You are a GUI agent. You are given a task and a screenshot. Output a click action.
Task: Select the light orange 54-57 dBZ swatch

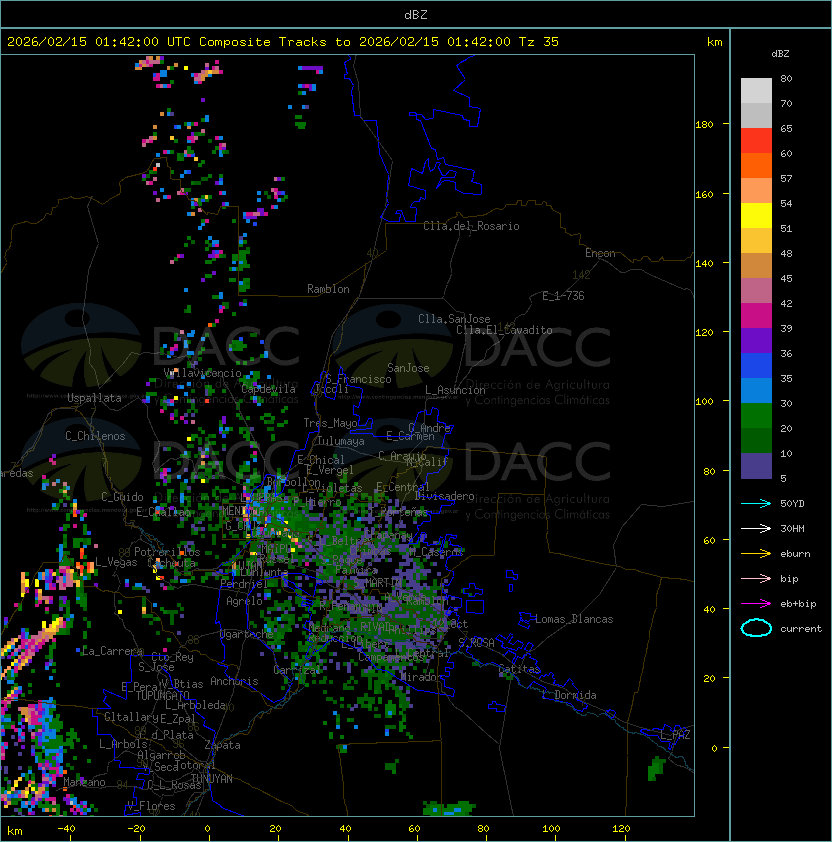[x=756, y=191]
